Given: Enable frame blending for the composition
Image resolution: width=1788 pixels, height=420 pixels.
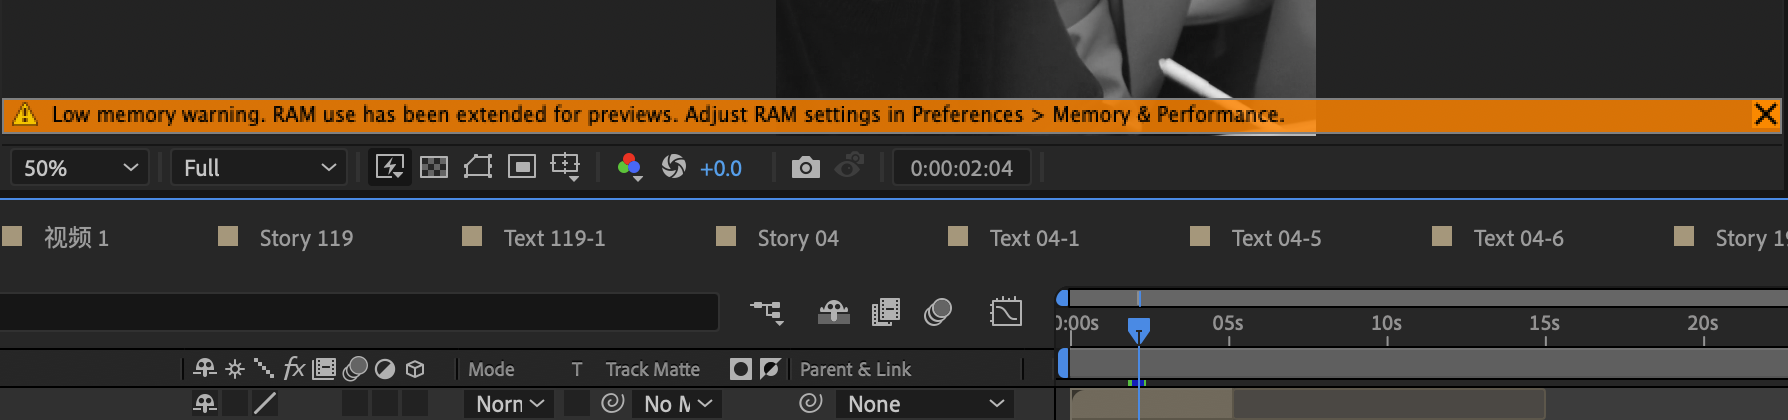Looking at the screenshot, I should pos(886,312).
